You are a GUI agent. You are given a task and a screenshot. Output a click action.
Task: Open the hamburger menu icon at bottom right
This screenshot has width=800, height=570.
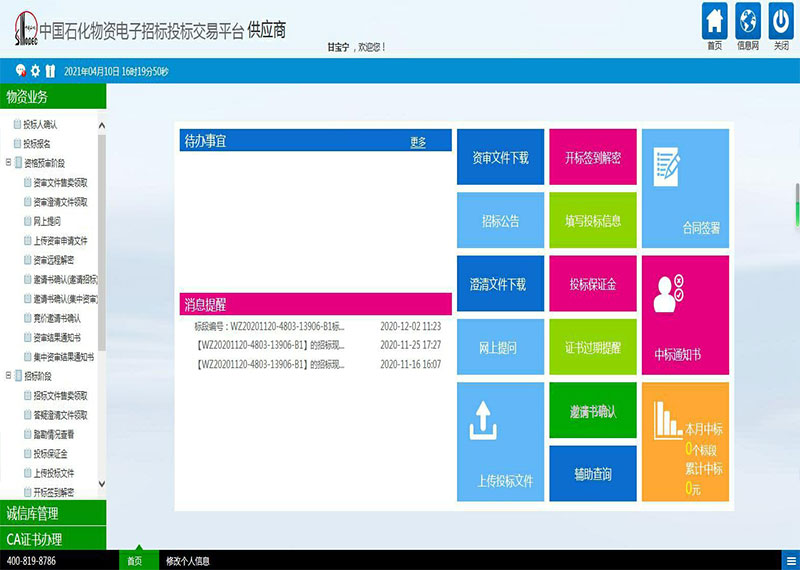click(x=791, y=560)
